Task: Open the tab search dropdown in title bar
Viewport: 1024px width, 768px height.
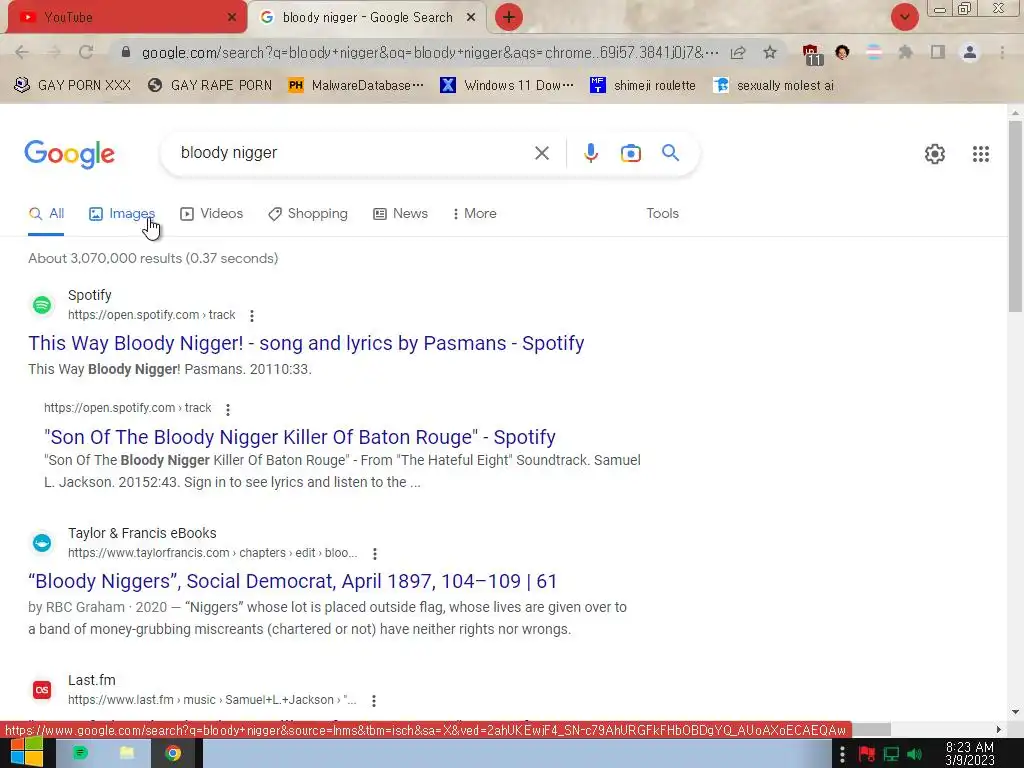Action: coord(904,17)
